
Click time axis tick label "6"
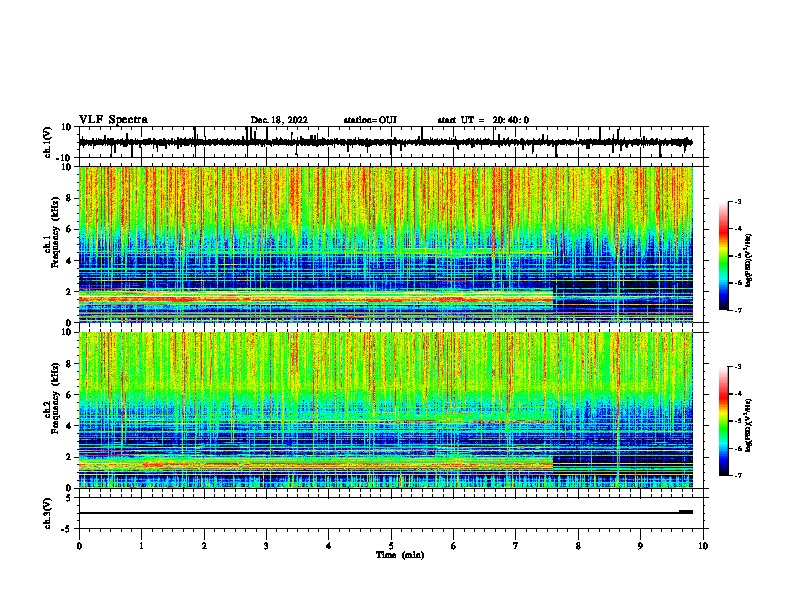(454, 546)
